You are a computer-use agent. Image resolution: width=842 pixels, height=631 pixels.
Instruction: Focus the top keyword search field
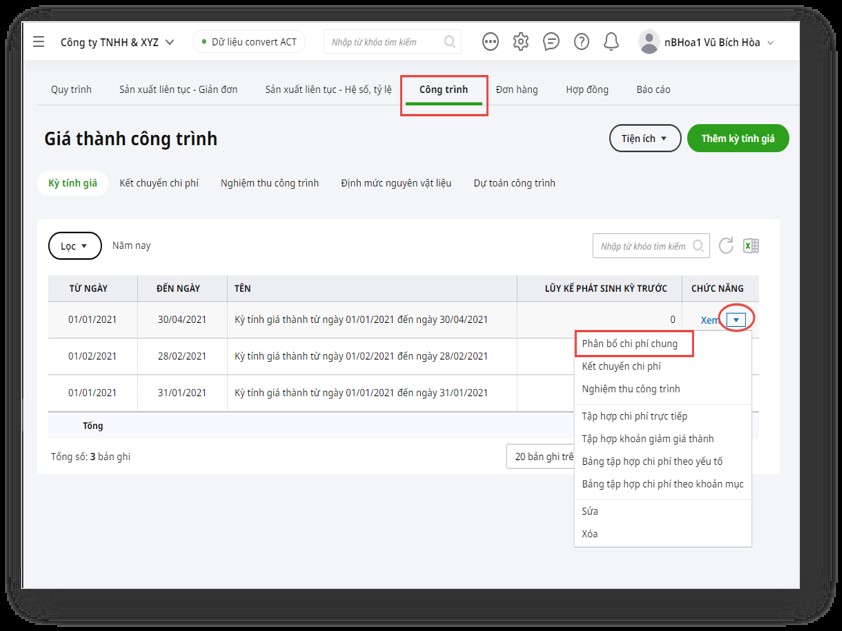pos(392,42)
